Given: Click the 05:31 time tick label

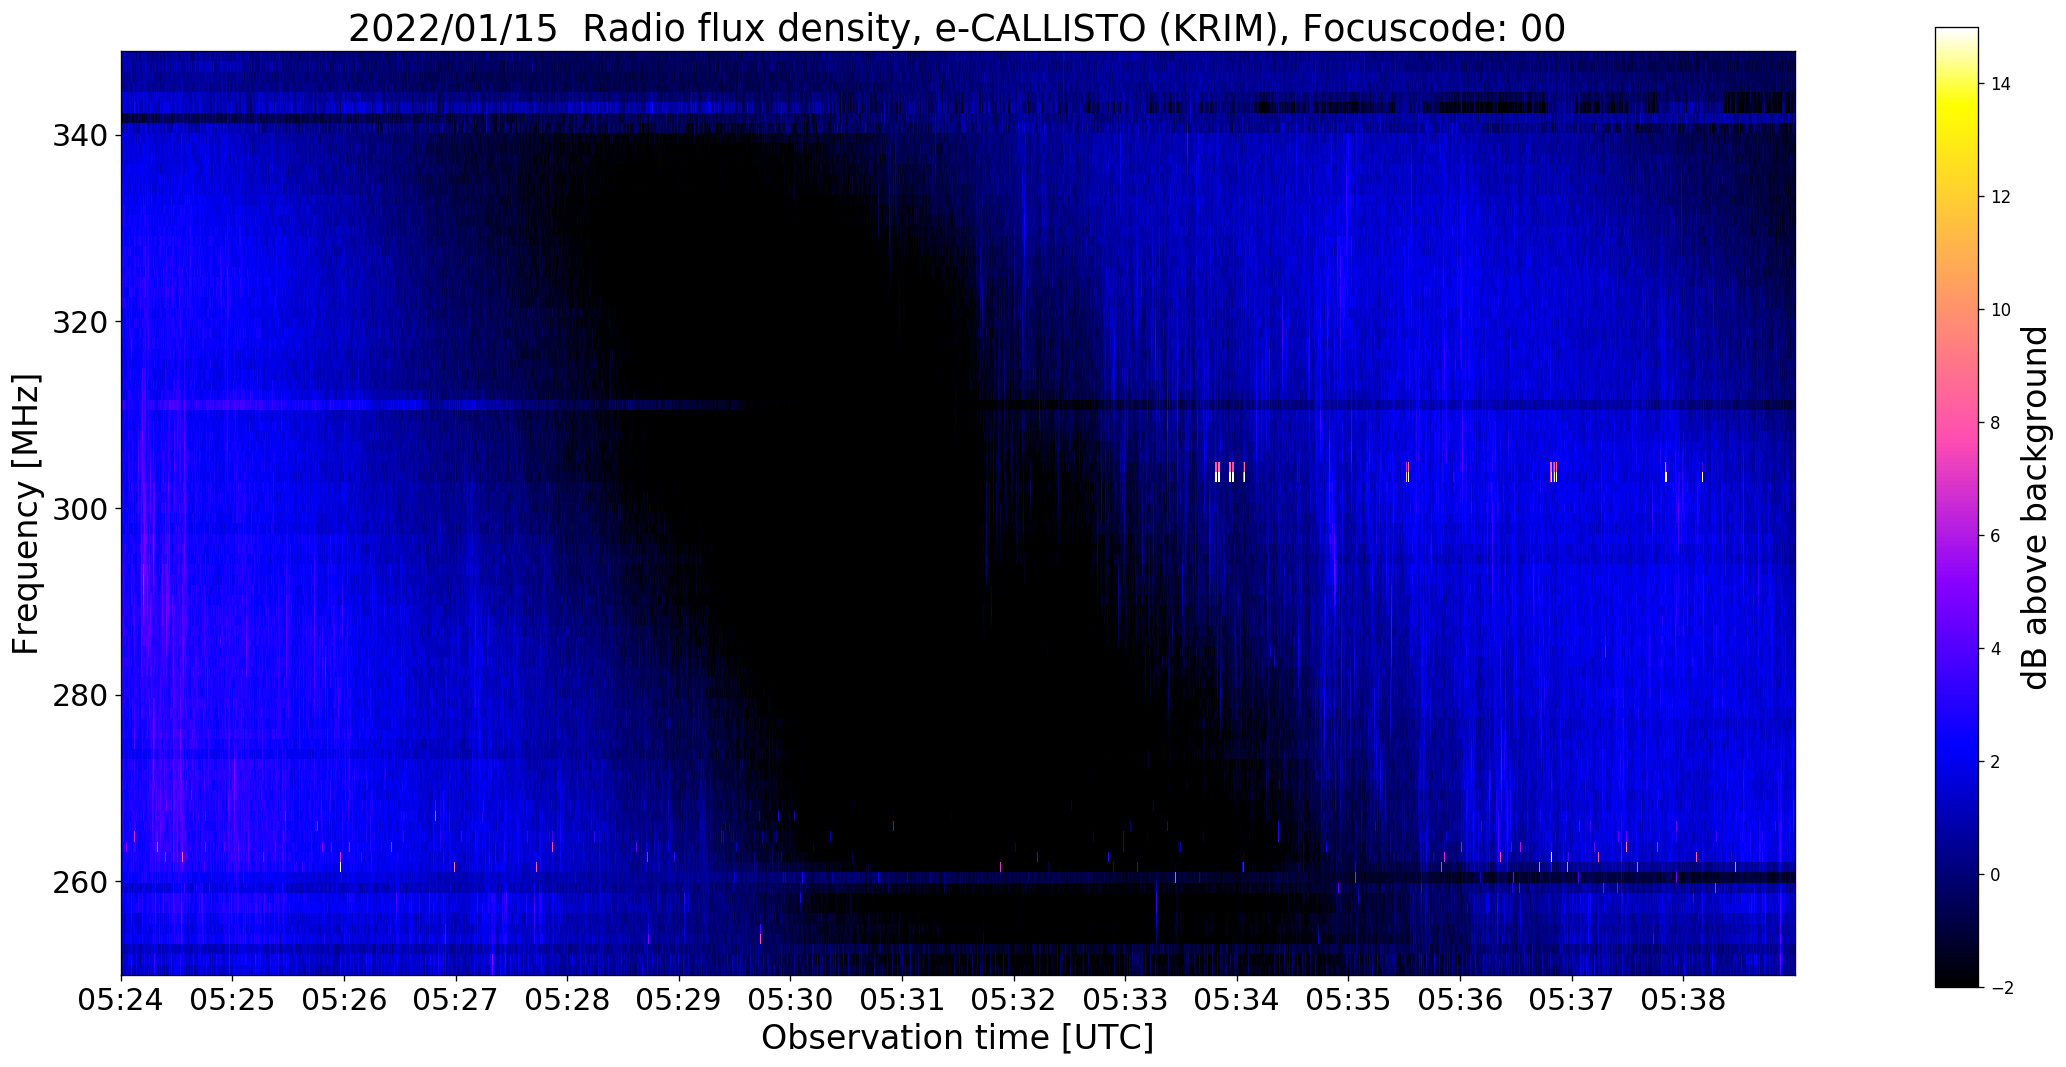Looking at the screenshot, I should click(x=903, y=1000).
